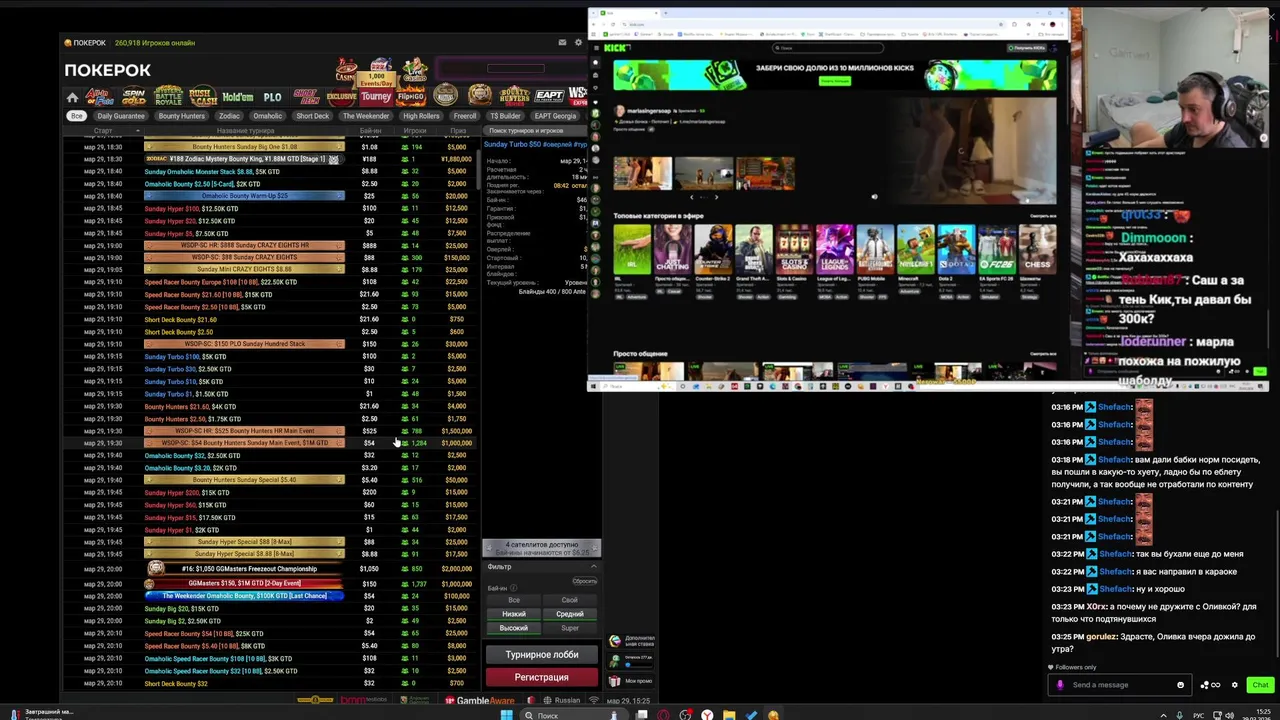Open the Mystery Battle Royale icon
The height and width of the screenshot is (720, 1280).
168,96
